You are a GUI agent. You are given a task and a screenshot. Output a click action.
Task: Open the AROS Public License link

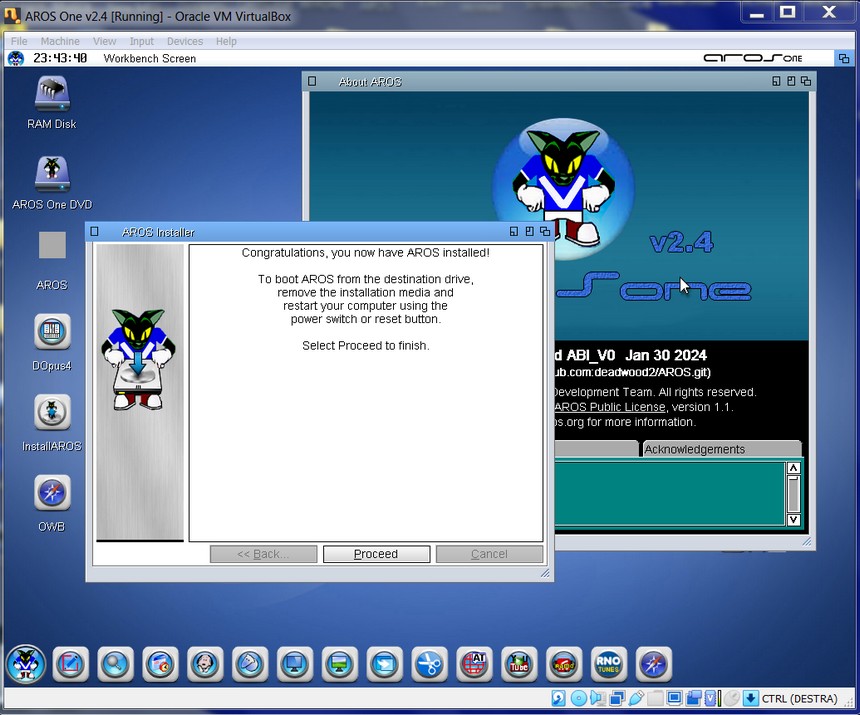(609, 407)
